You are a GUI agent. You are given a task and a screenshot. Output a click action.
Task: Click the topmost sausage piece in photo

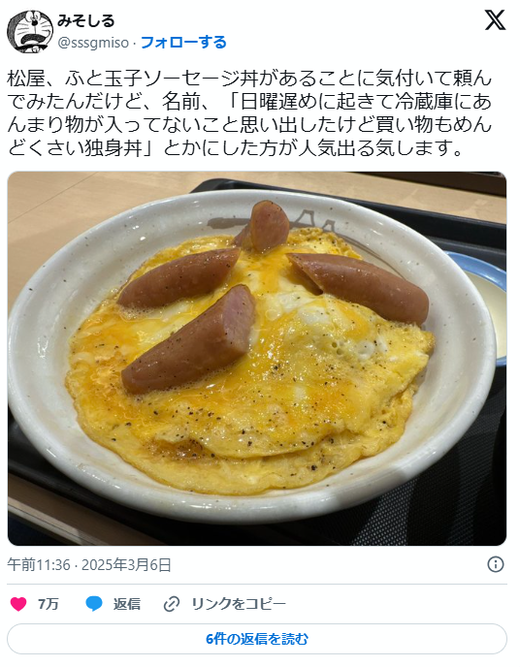coord(265,227)
